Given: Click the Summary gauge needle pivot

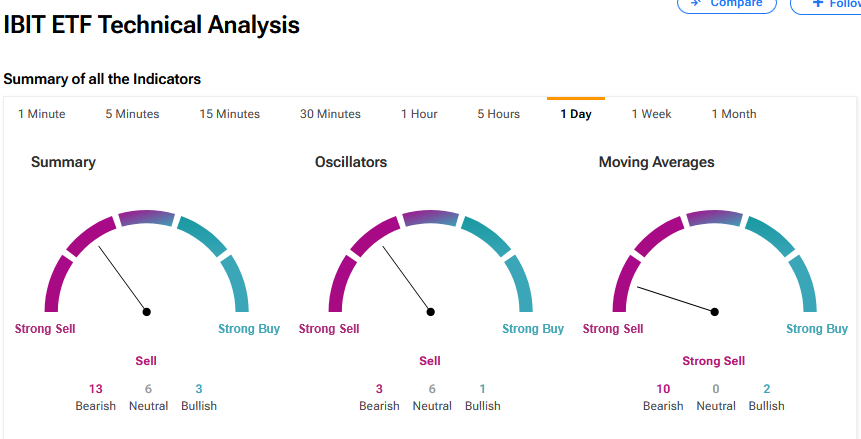Looking at the screenshot, I should (x=147, y=312).
